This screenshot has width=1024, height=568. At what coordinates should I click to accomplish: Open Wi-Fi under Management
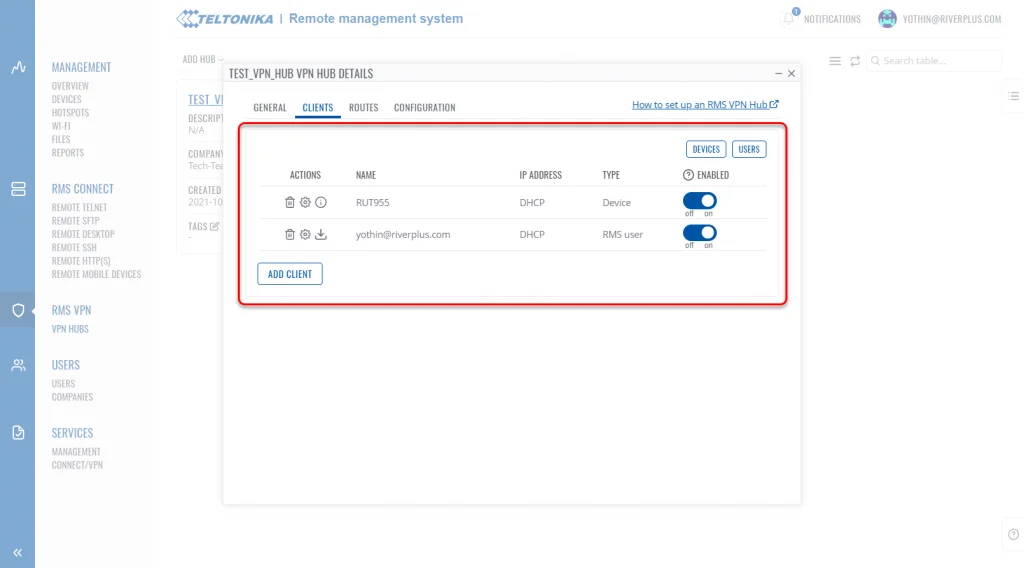(x=61, y=126)
